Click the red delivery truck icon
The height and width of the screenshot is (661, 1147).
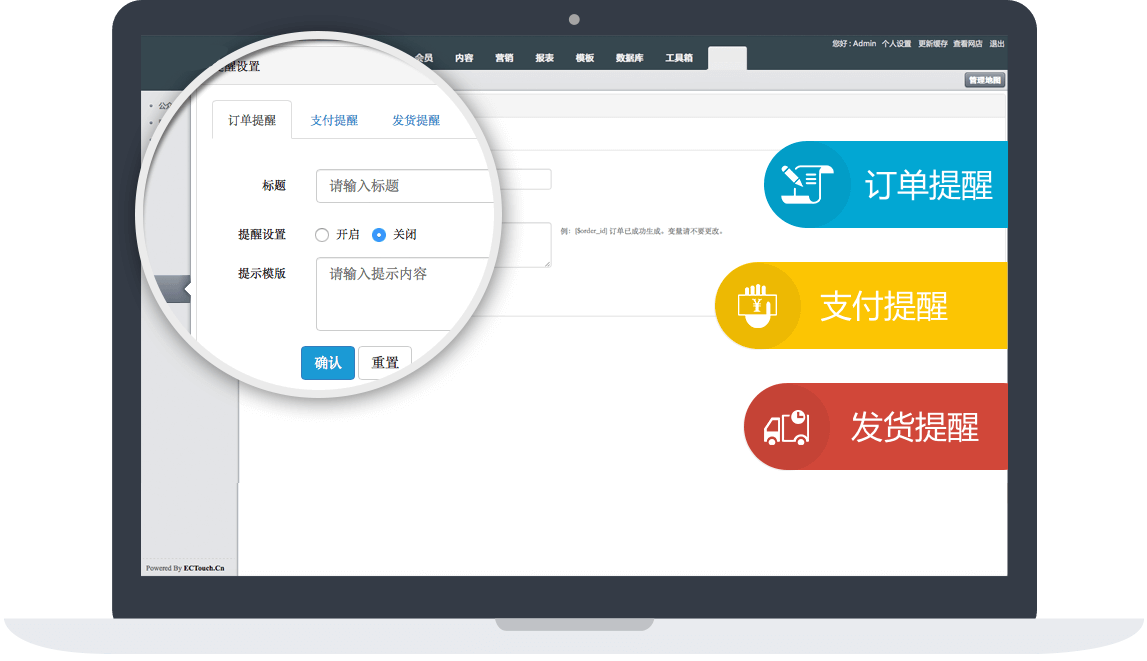coord(786,427)
